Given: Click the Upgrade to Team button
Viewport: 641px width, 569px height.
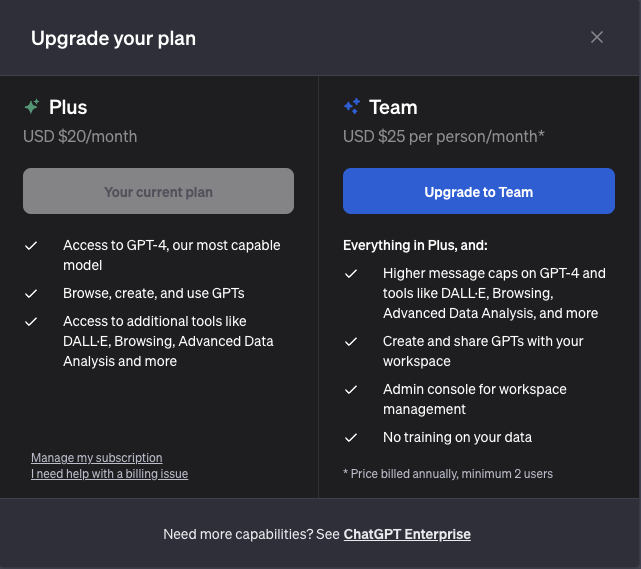Looking at the screenshot, I should (479, 191).
